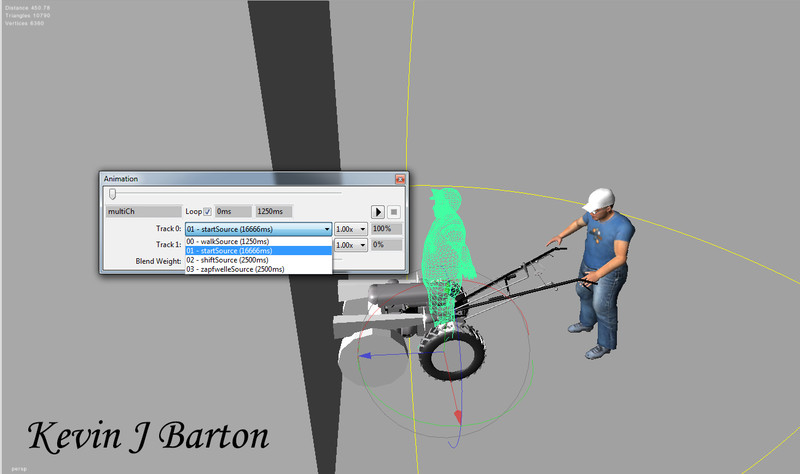This screenshot has height=474, width=800.
Task: Click the Track 1 0% weight field
Action: coord(387,245)
